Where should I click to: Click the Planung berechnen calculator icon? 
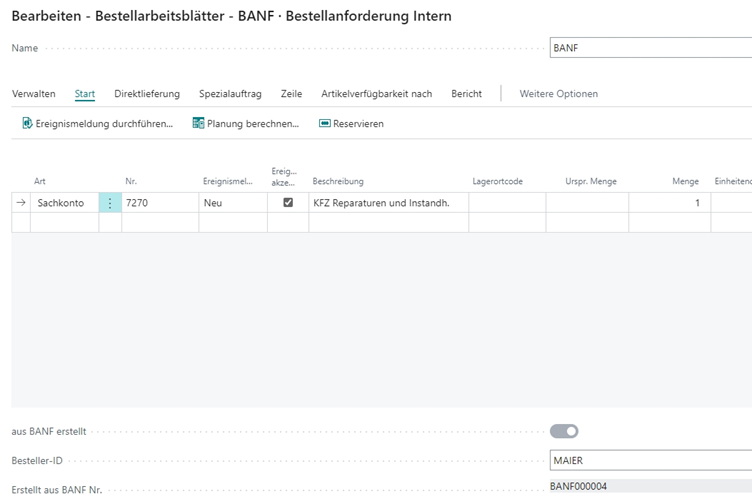point(198,124)
